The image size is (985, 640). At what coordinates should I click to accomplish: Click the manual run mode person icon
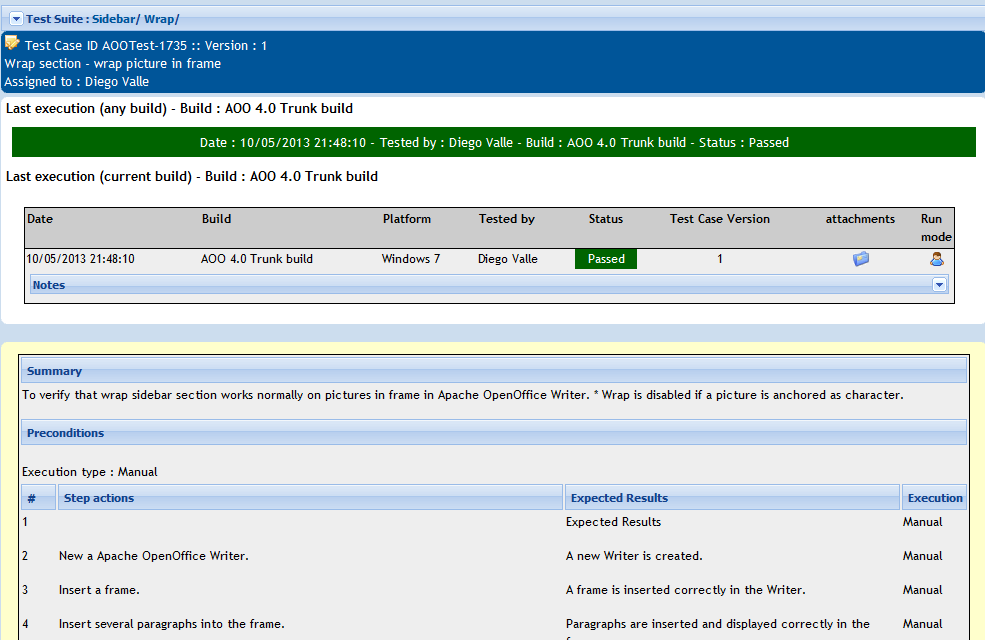(937, 259)
